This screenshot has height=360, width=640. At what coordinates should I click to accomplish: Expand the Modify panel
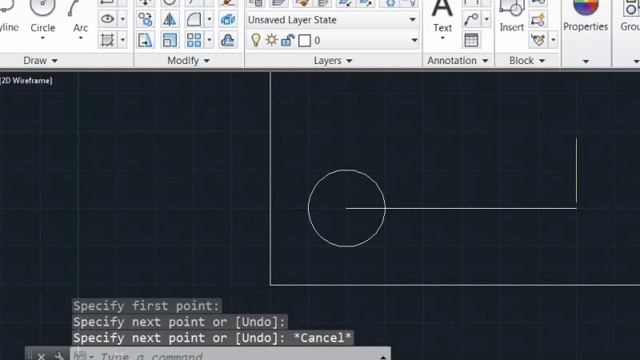(x=188, y=60)
